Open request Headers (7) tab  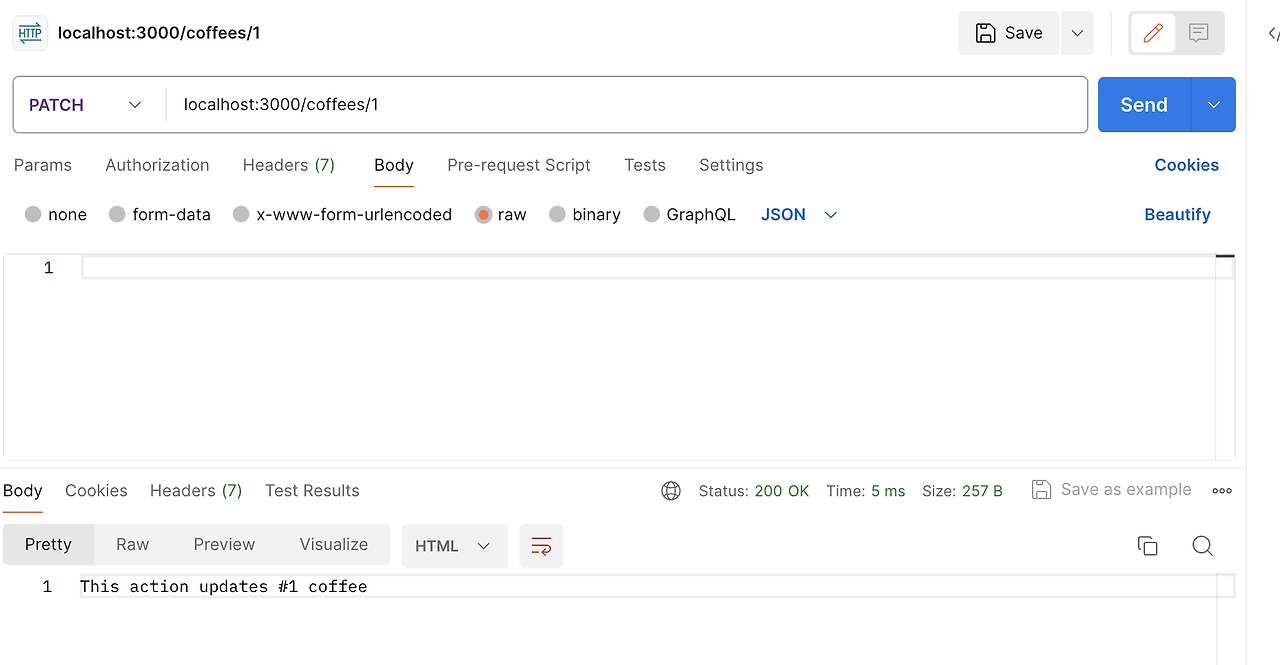pos(289,165)
